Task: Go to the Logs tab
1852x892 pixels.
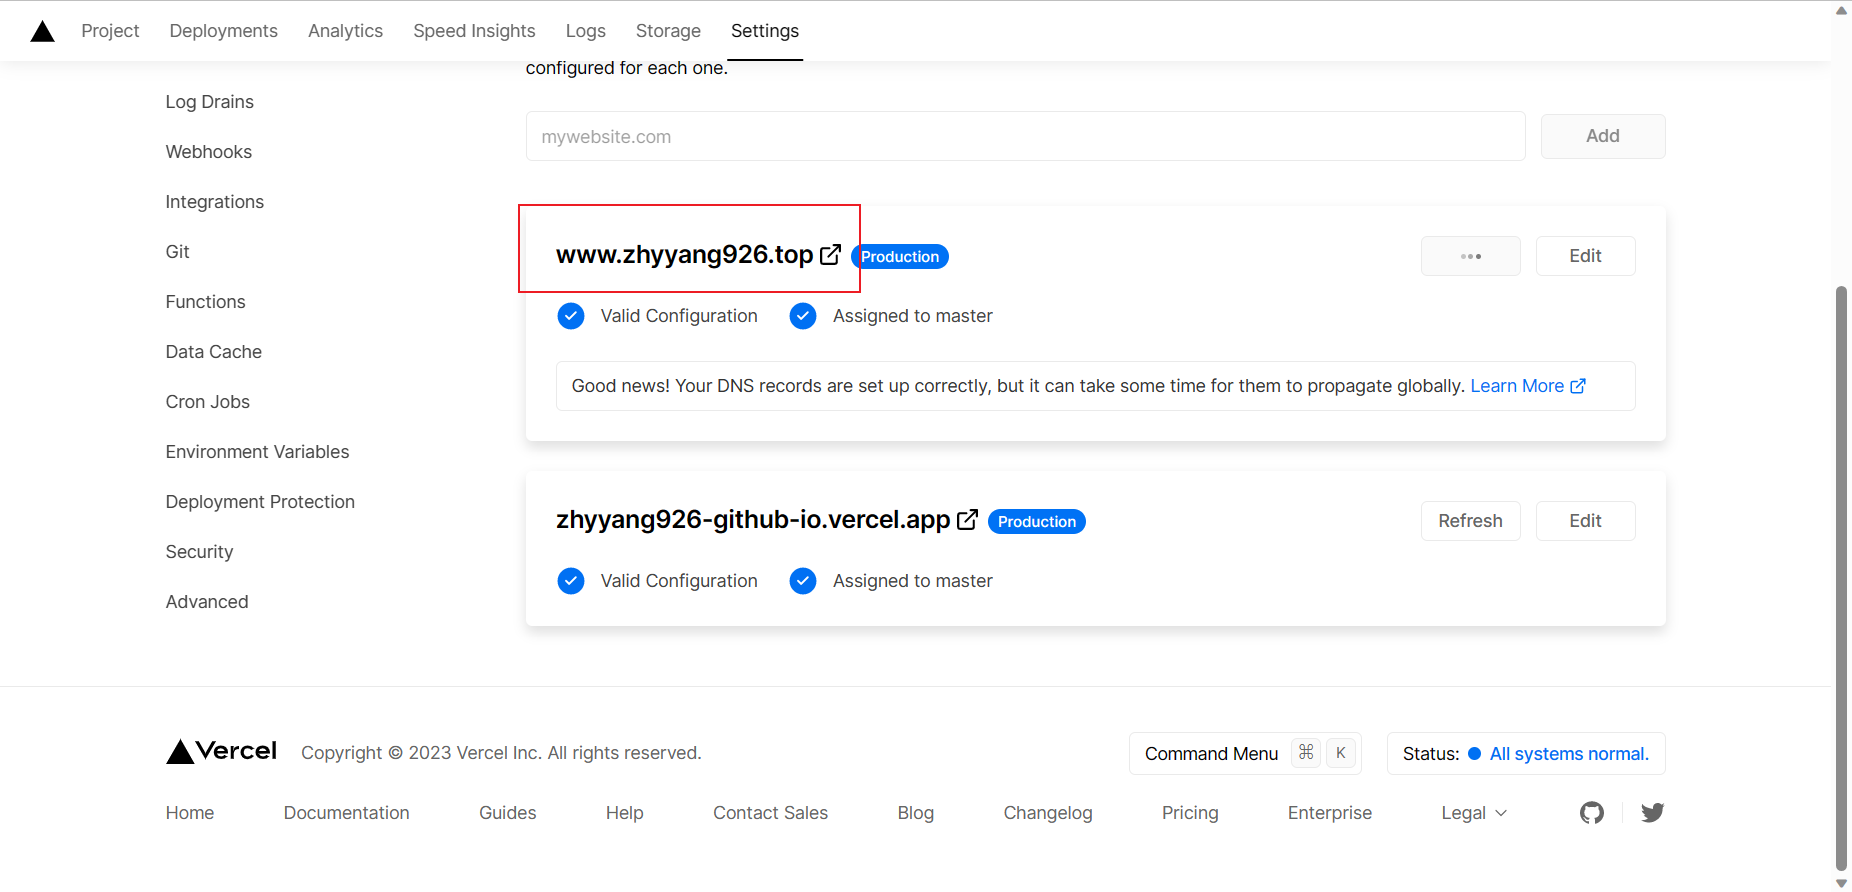Action: pyautogui.click(x=586, y=31)
